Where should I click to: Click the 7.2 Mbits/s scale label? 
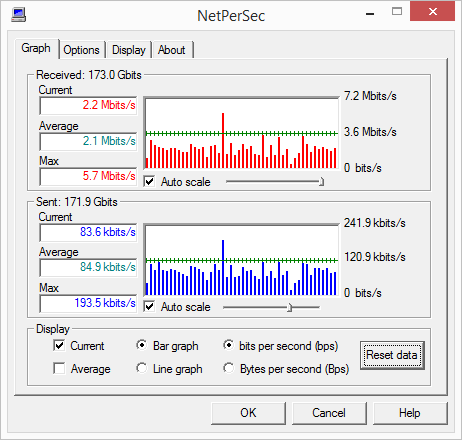point(370,96)
